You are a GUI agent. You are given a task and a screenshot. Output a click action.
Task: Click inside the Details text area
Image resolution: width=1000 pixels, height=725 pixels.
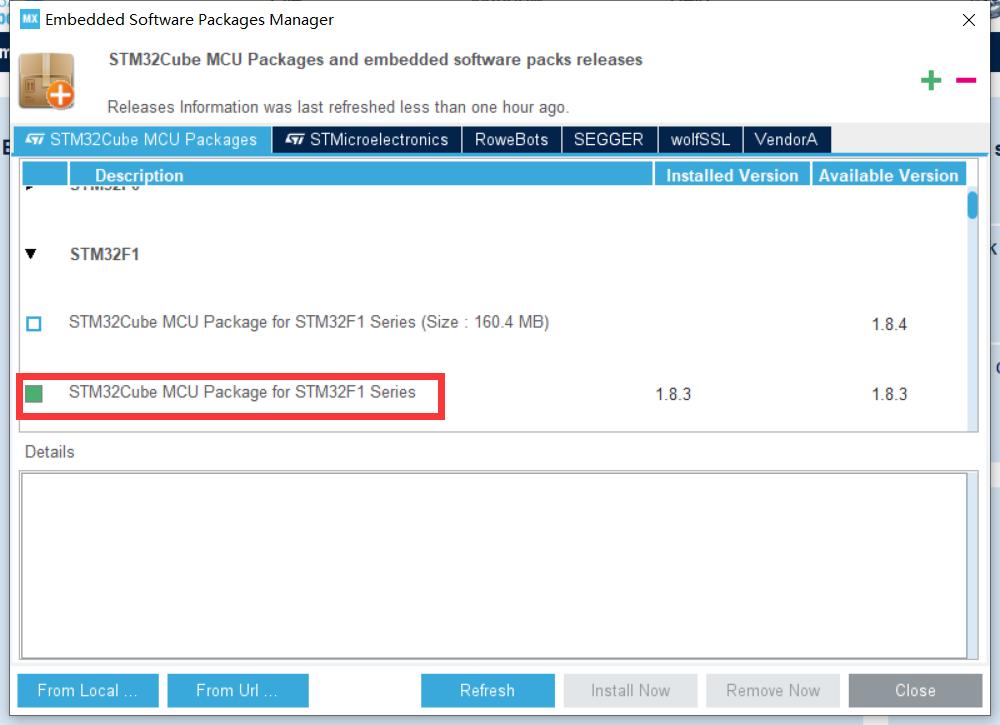point(494,565)
